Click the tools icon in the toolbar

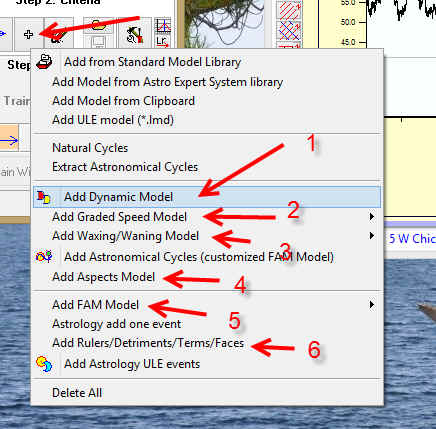tap(135, 35)
